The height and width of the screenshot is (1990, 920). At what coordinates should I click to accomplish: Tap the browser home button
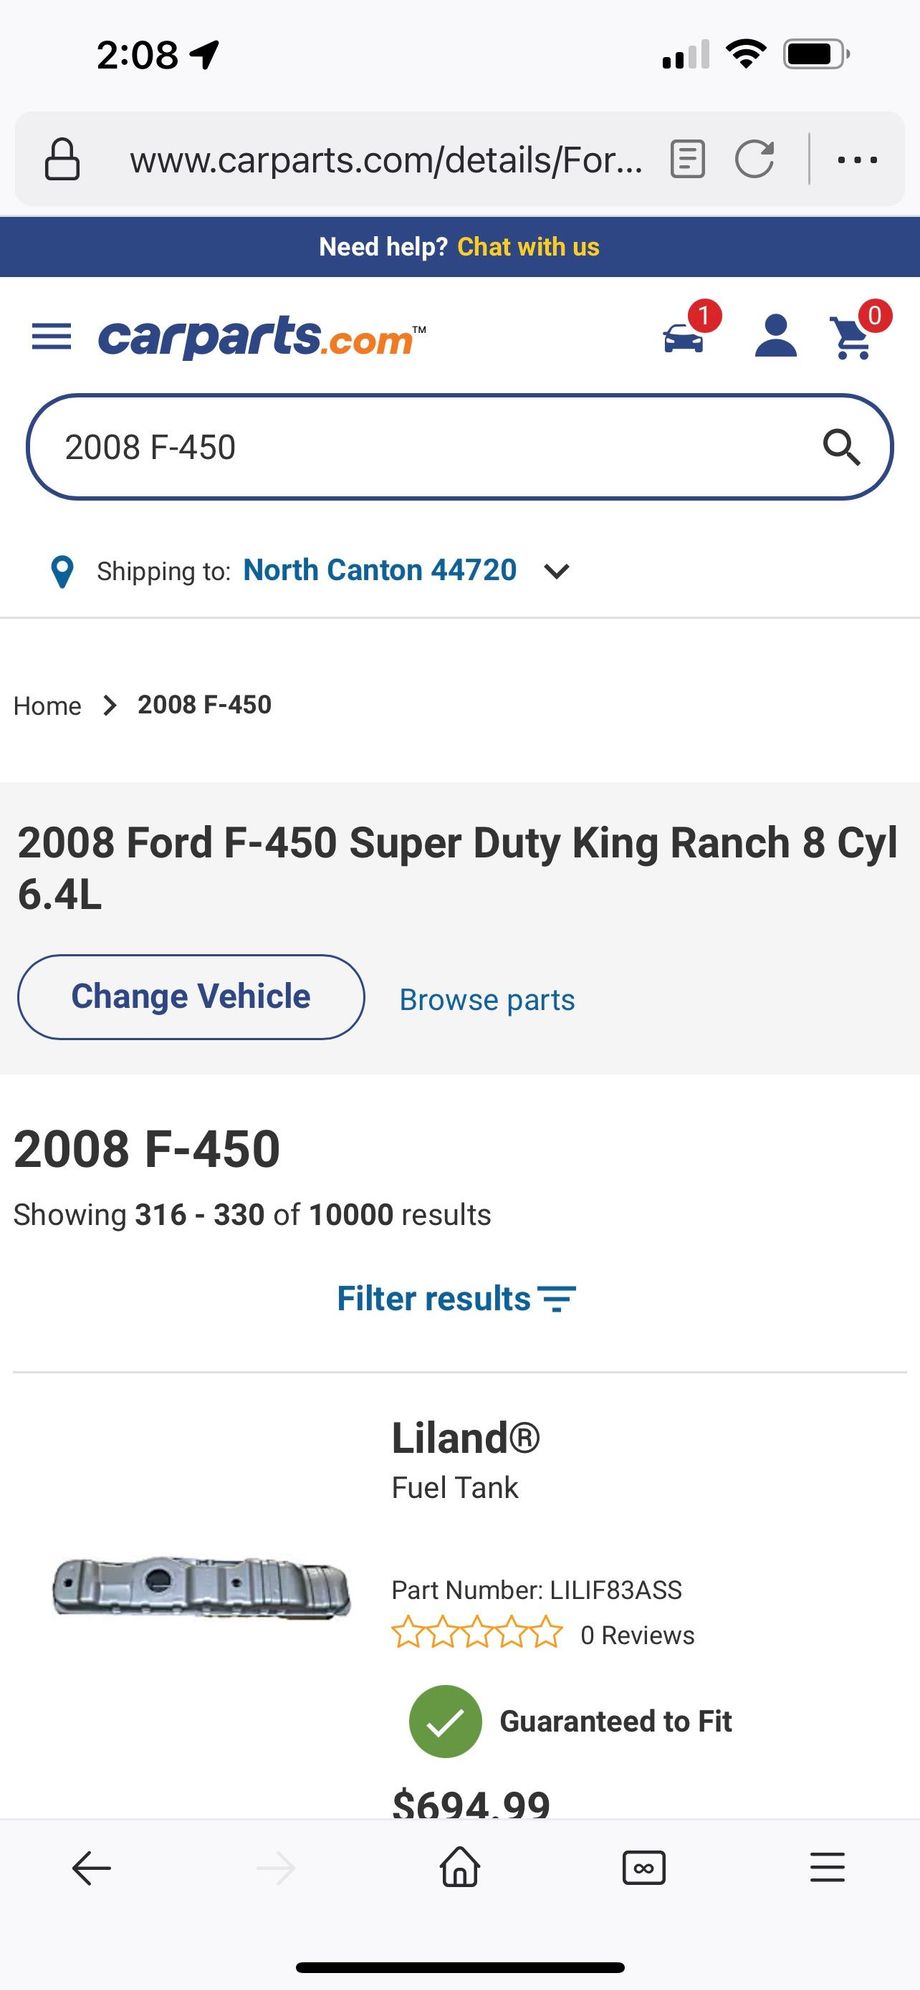460,1868
